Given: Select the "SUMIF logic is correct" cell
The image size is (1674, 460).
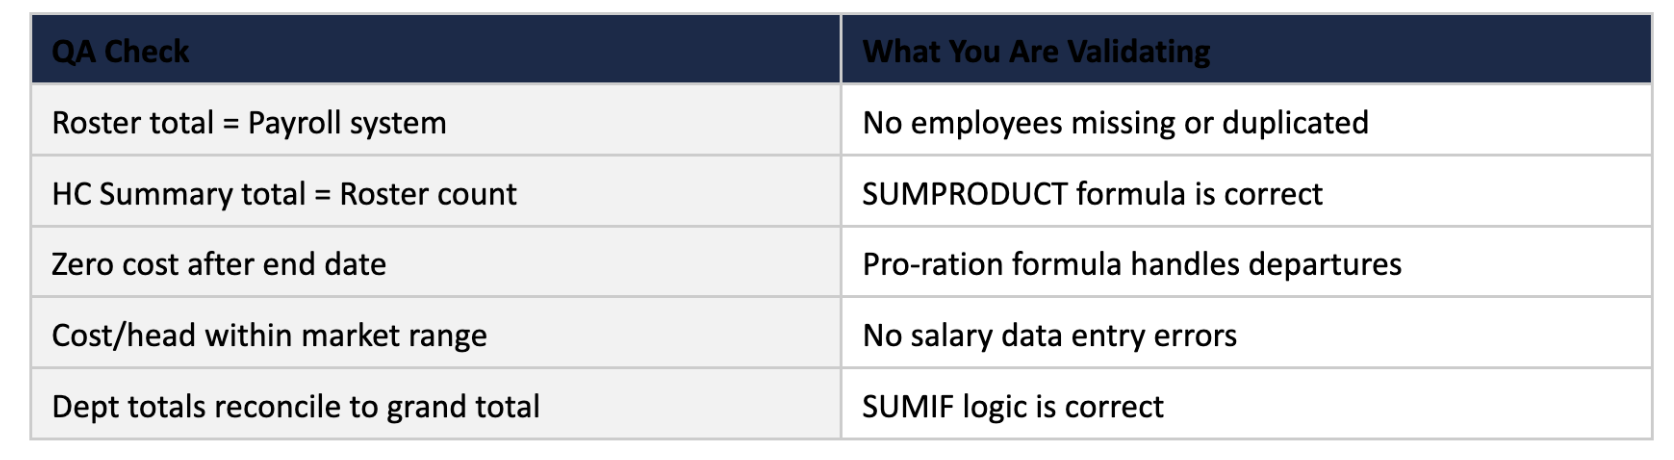Looking at the screenshot, I should point(1013,407).
